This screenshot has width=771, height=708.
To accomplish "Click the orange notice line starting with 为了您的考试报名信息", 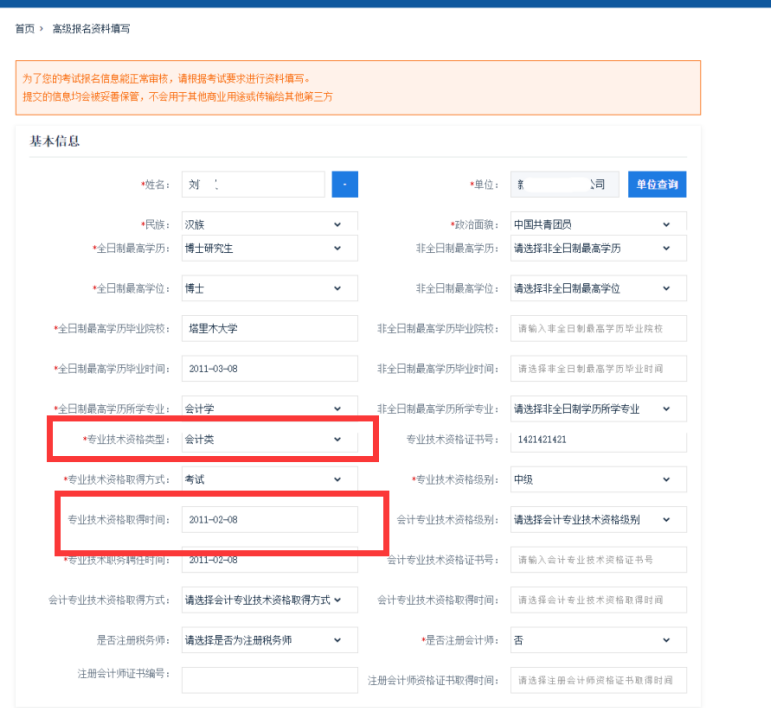I will (x=166, y=79).
